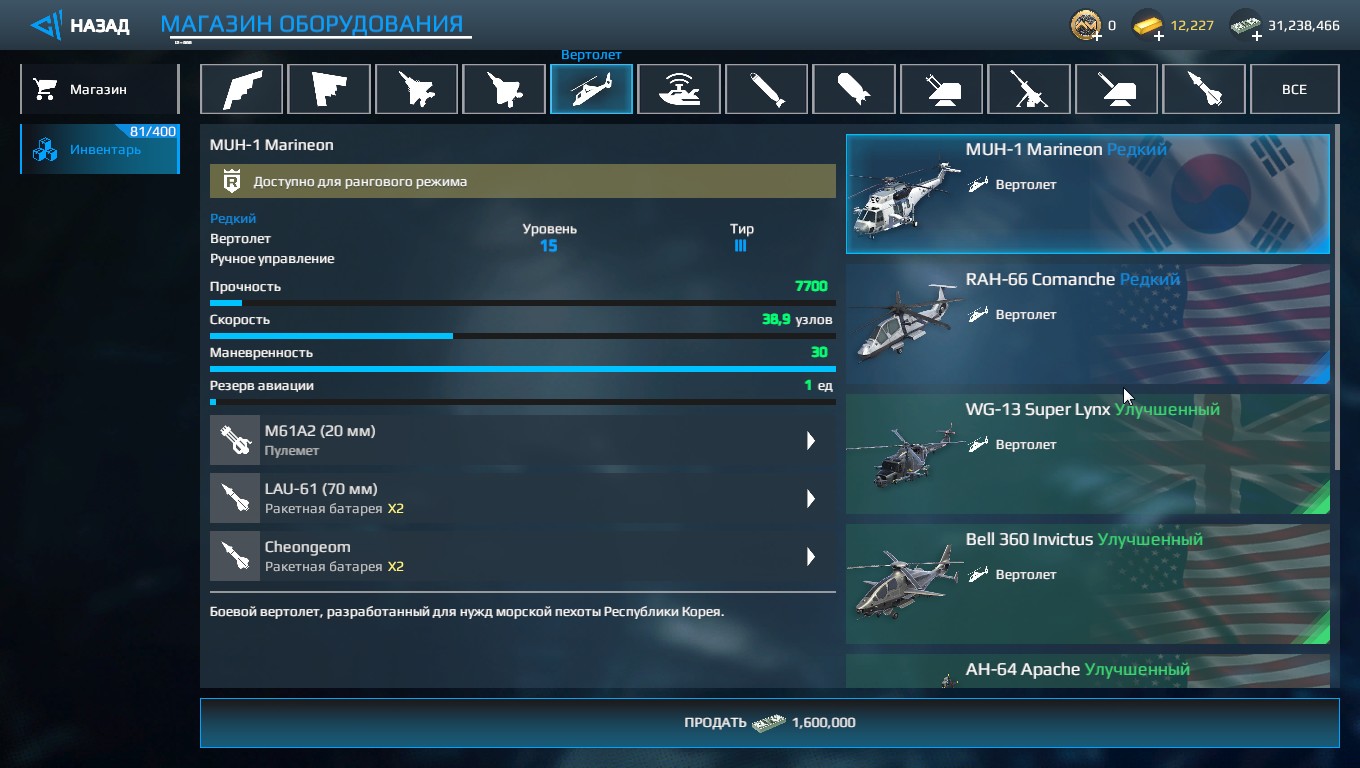Choose the bomb category icon
The height and width of the screenshot is (768, 1360).
click(x=855, y=89)
